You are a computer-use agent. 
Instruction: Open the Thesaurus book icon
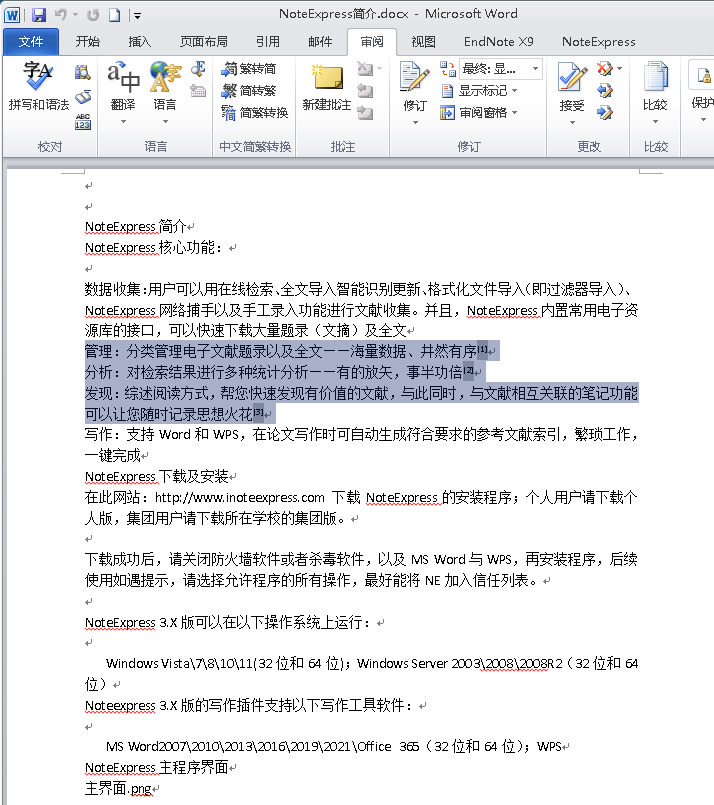pyautogui.click(x=83, y=97)
